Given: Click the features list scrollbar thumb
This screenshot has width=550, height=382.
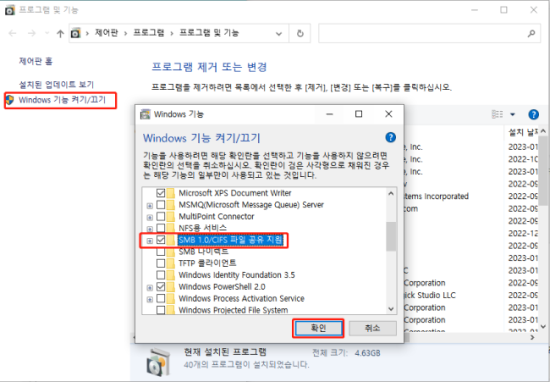Looking at the screenshot, I should (x=391, y=236).
